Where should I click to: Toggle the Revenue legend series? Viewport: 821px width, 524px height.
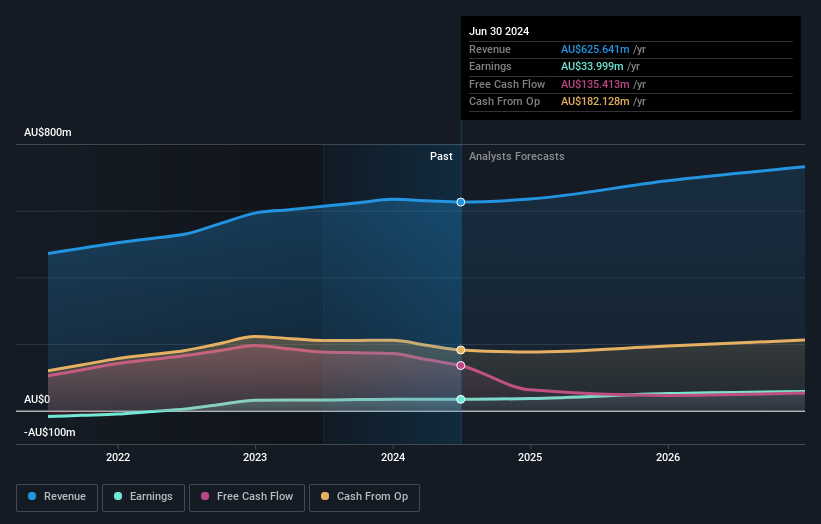tap(57, 497)
